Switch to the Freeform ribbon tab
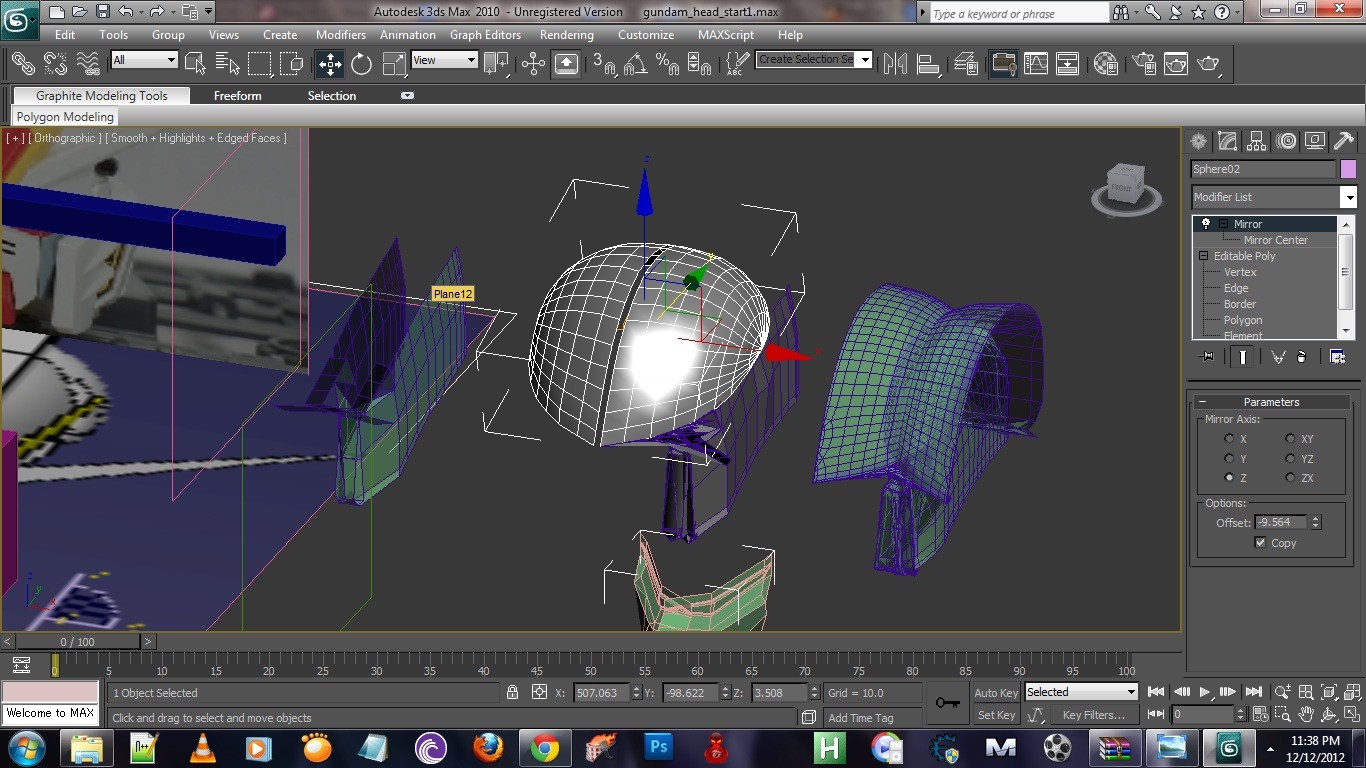 pos(238,96)
